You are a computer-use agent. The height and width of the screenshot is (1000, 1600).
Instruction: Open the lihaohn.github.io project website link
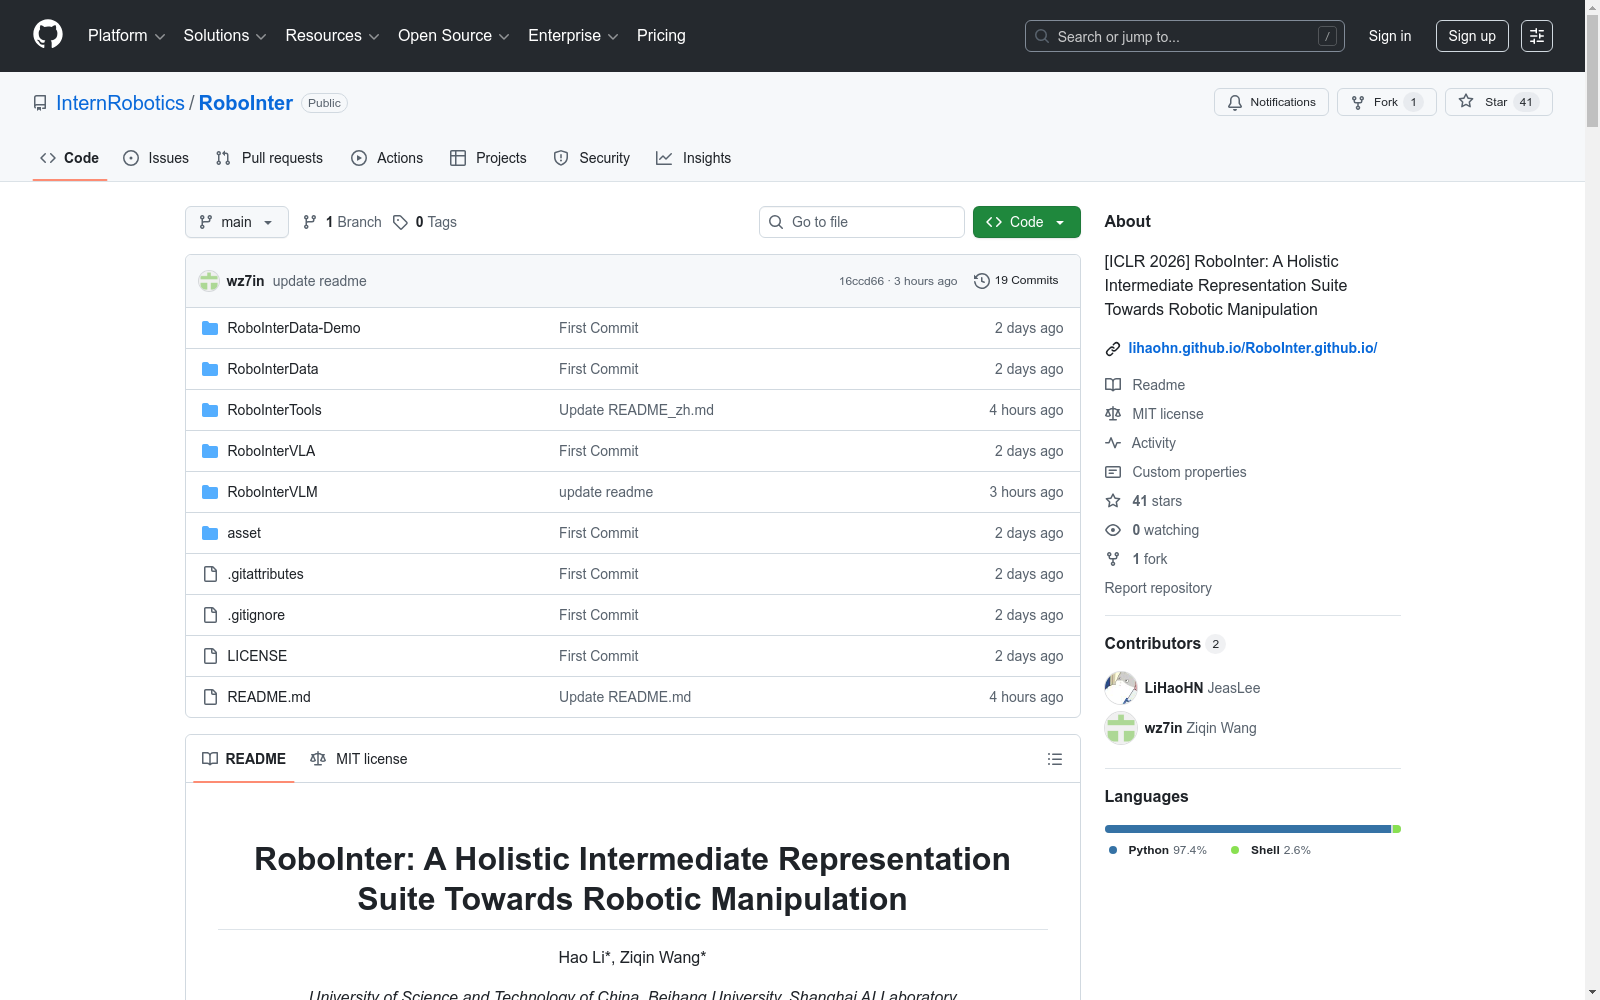click(x=1253, y=348)
